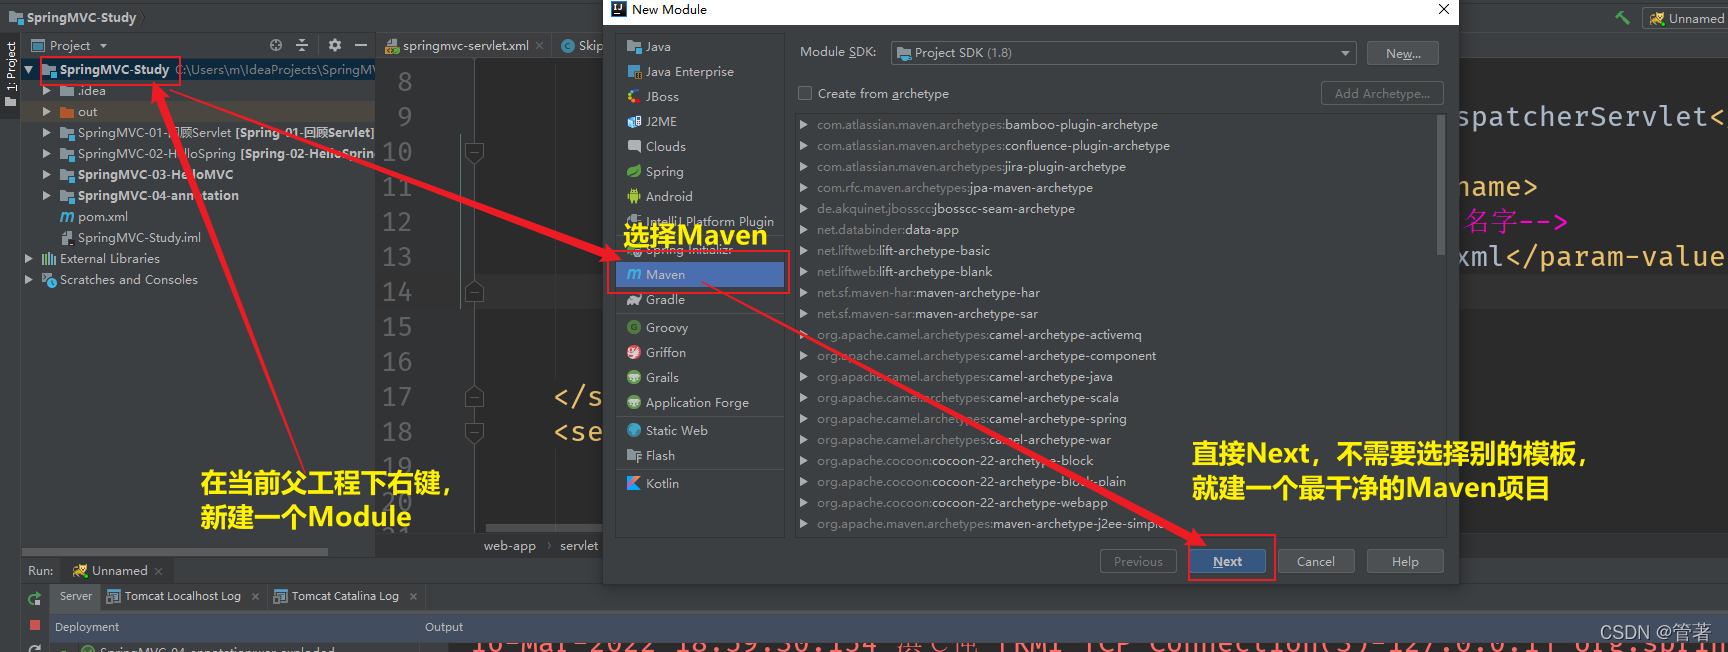Collapse SpringMVC-Study root node

pos(29,70)
